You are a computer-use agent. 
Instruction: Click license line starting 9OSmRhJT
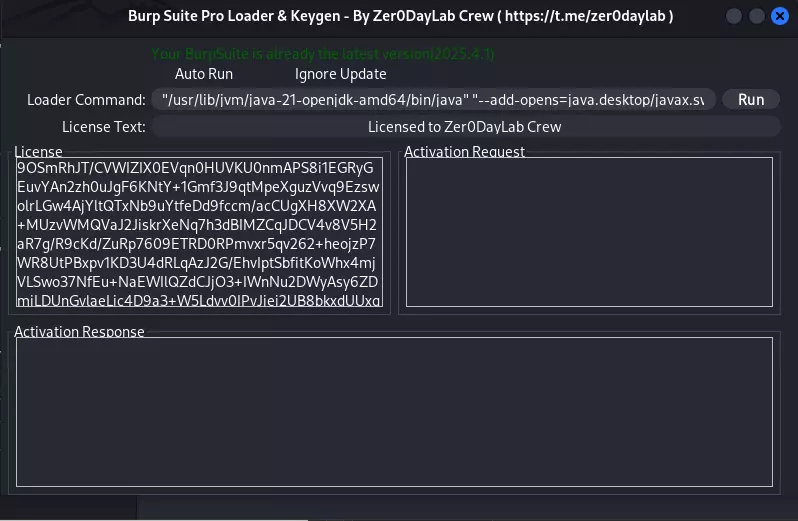tap(195, 168)
